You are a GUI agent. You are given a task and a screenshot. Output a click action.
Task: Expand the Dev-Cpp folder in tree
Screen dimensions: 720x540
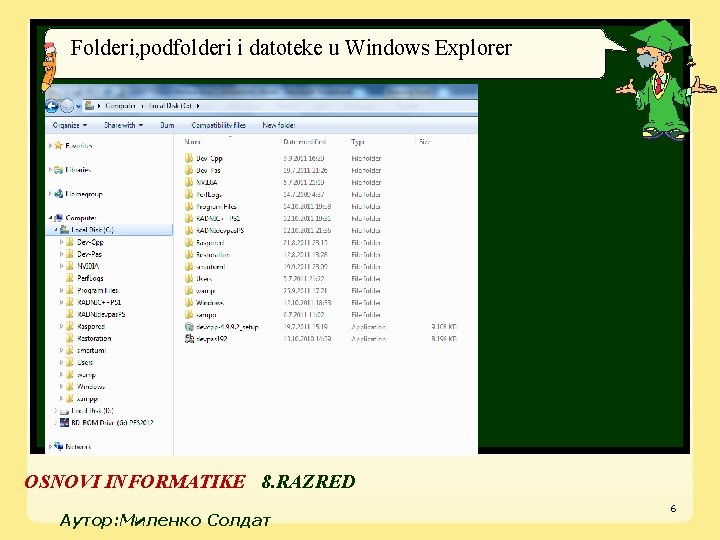coord(61,242)
